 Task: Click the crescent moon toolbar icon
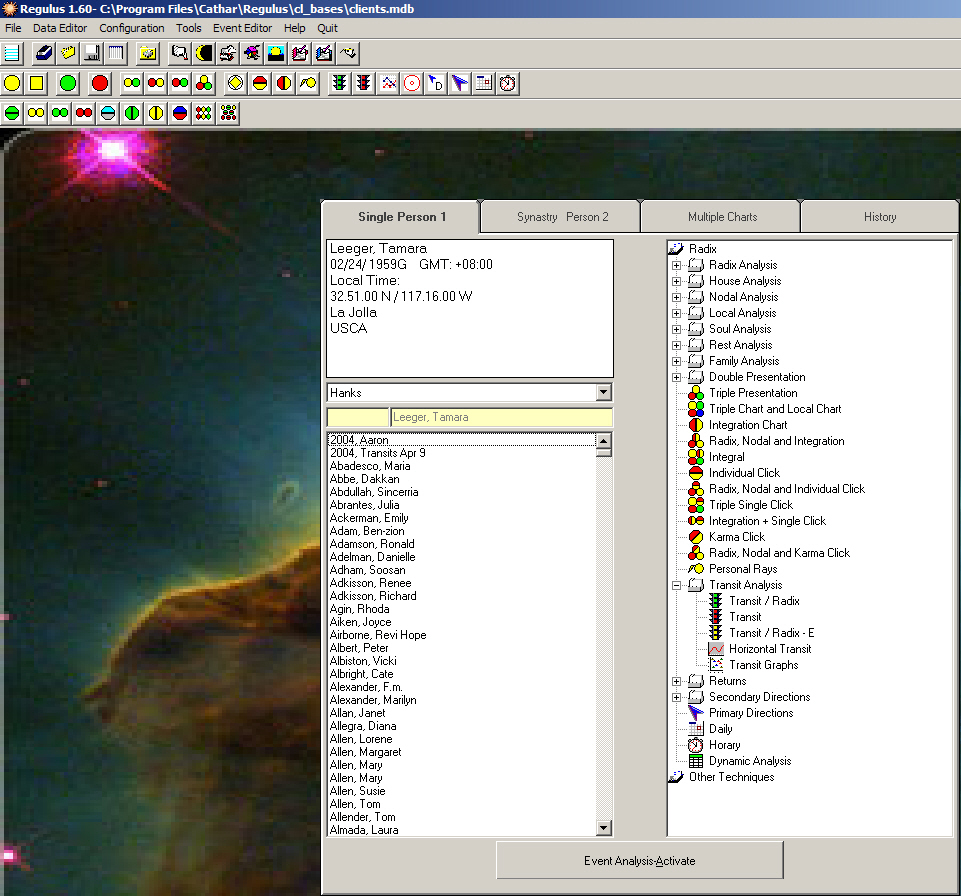click(204, 53)
